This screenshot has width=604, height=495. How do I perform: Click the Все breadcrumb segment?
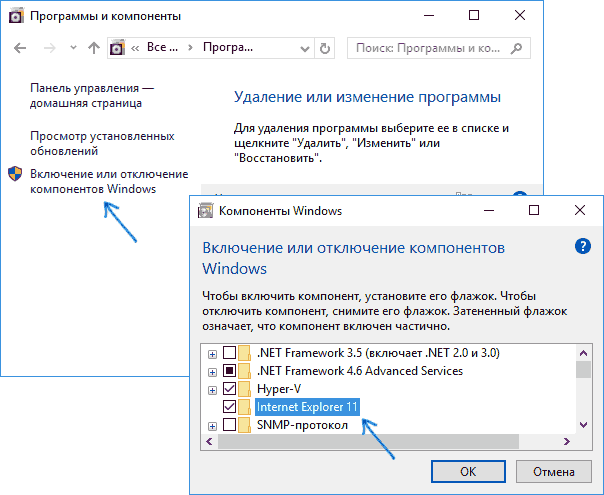click(162, 47)
